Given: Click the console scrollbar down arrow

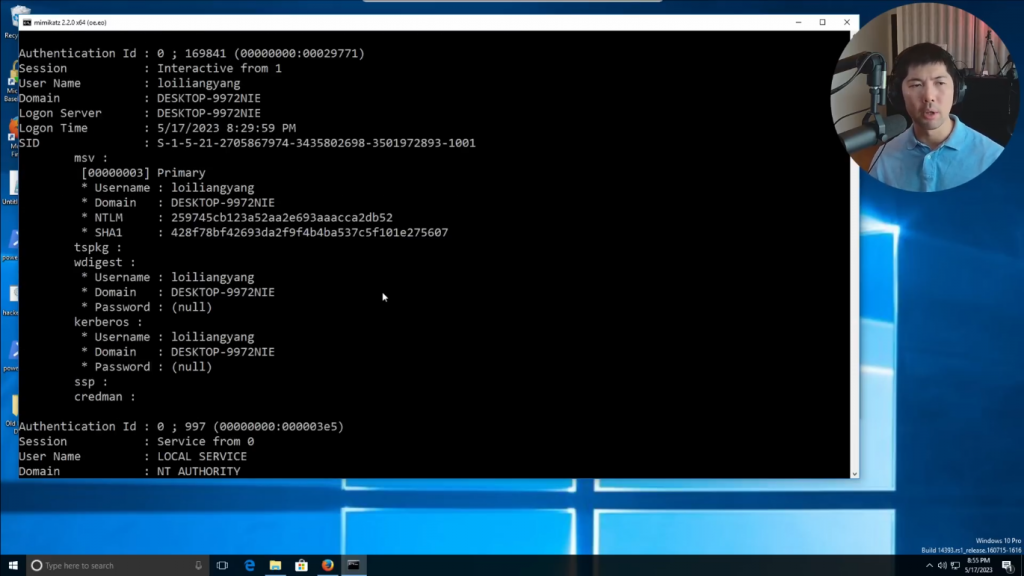Looking at the screenshot, I should click(854, 474).
